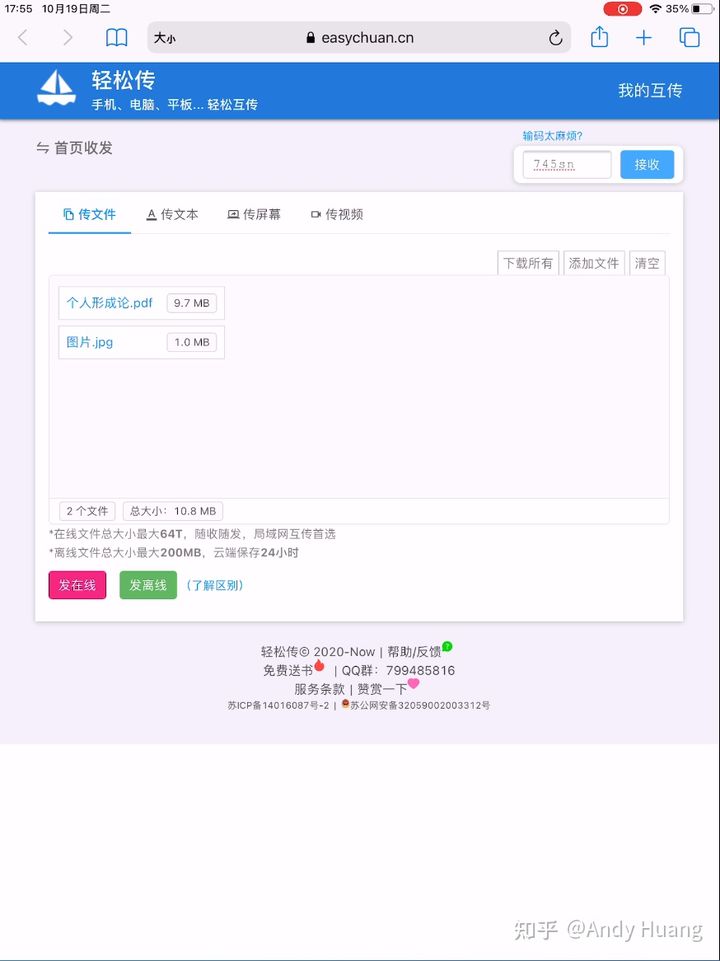
Task: Open the Safari share sheet icon
Action: coord(599,37)
